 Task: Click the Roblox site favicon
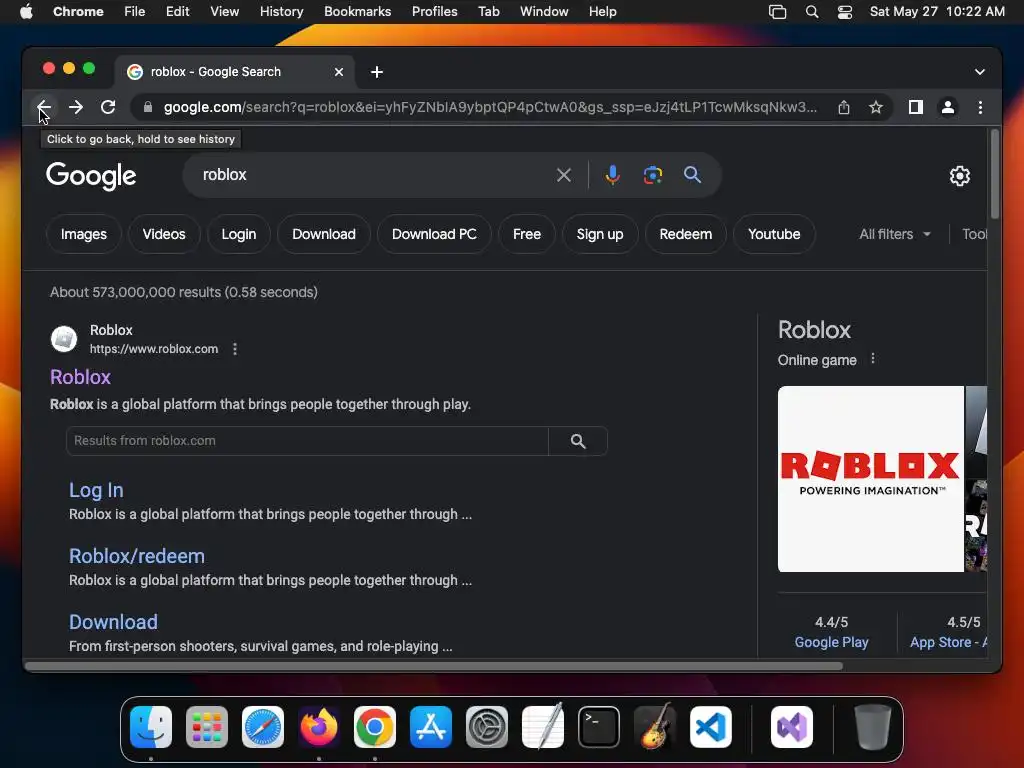pos(64,339)
